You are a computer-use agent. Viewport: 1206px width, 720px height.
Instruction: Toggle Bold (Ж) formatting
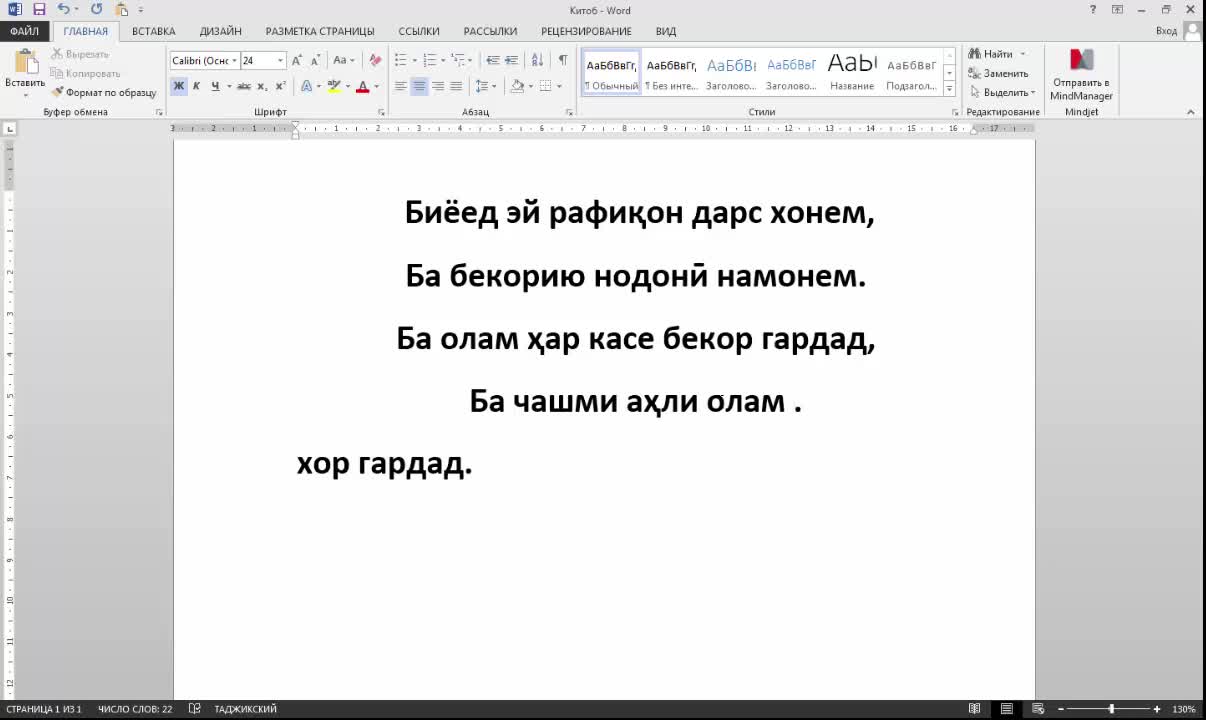pyautogui.click(x=179, y=87)
